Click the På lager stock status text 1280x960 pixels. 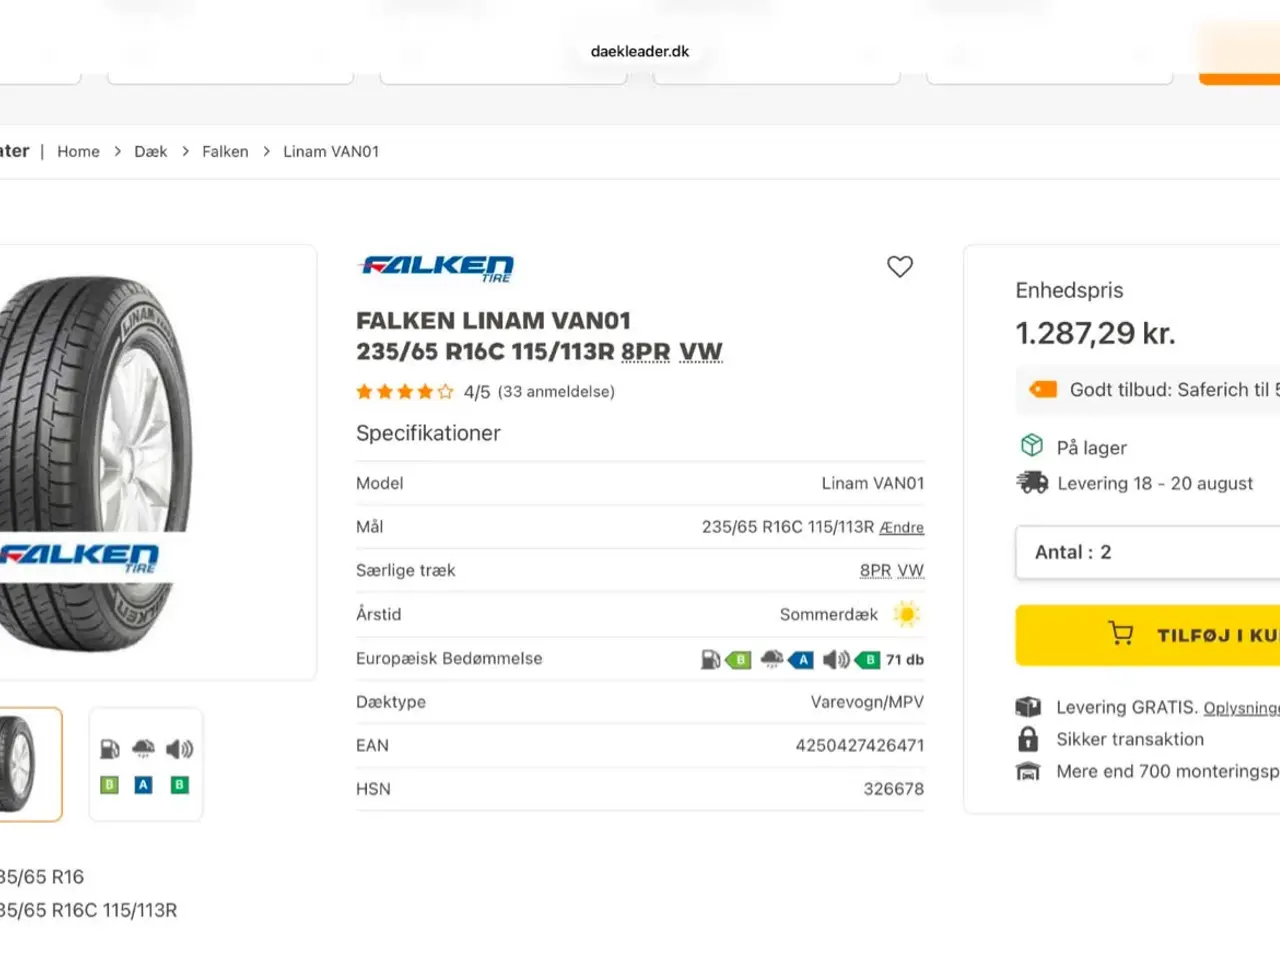pyautogui.click(x=1091, y=448)
